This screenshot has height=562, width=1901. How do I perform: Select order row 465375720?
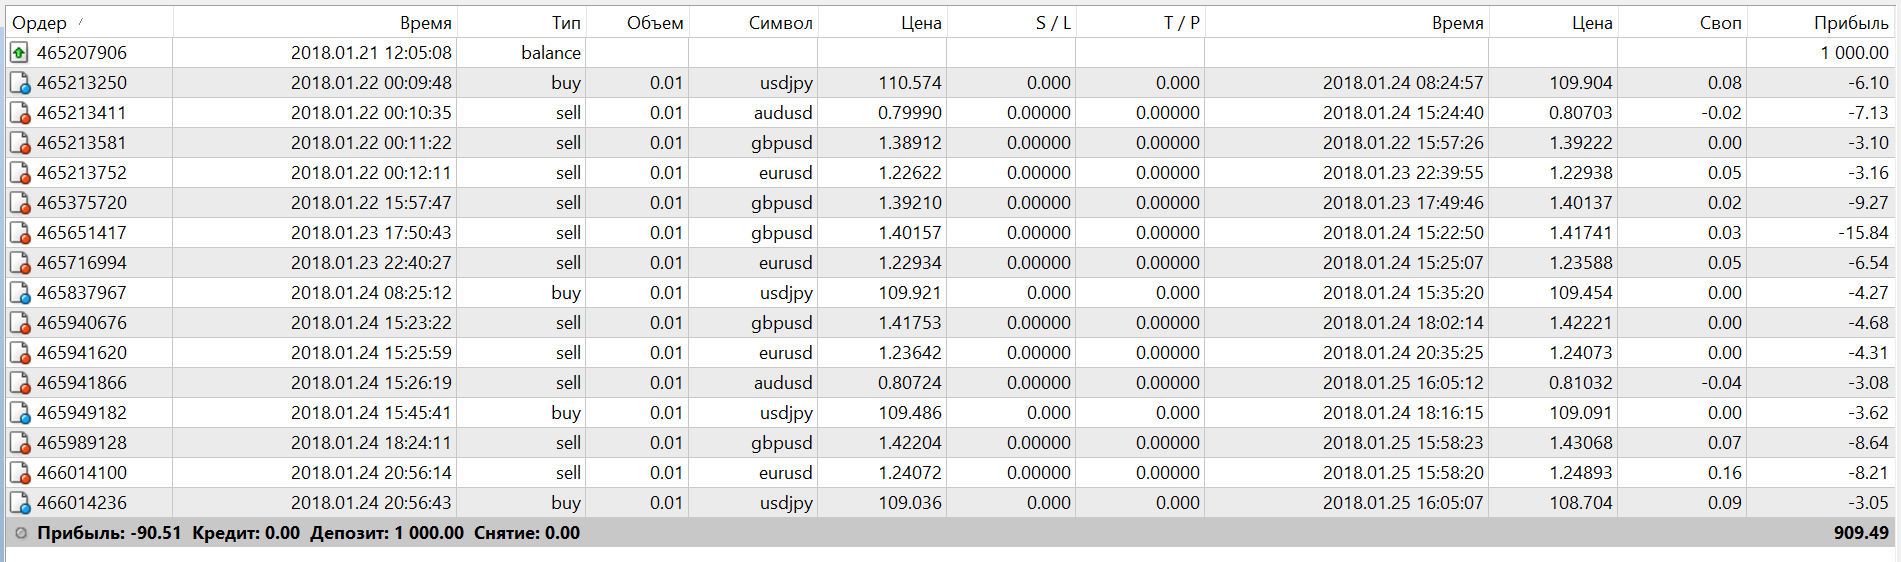pyautogui.click(x=949, y=203)
